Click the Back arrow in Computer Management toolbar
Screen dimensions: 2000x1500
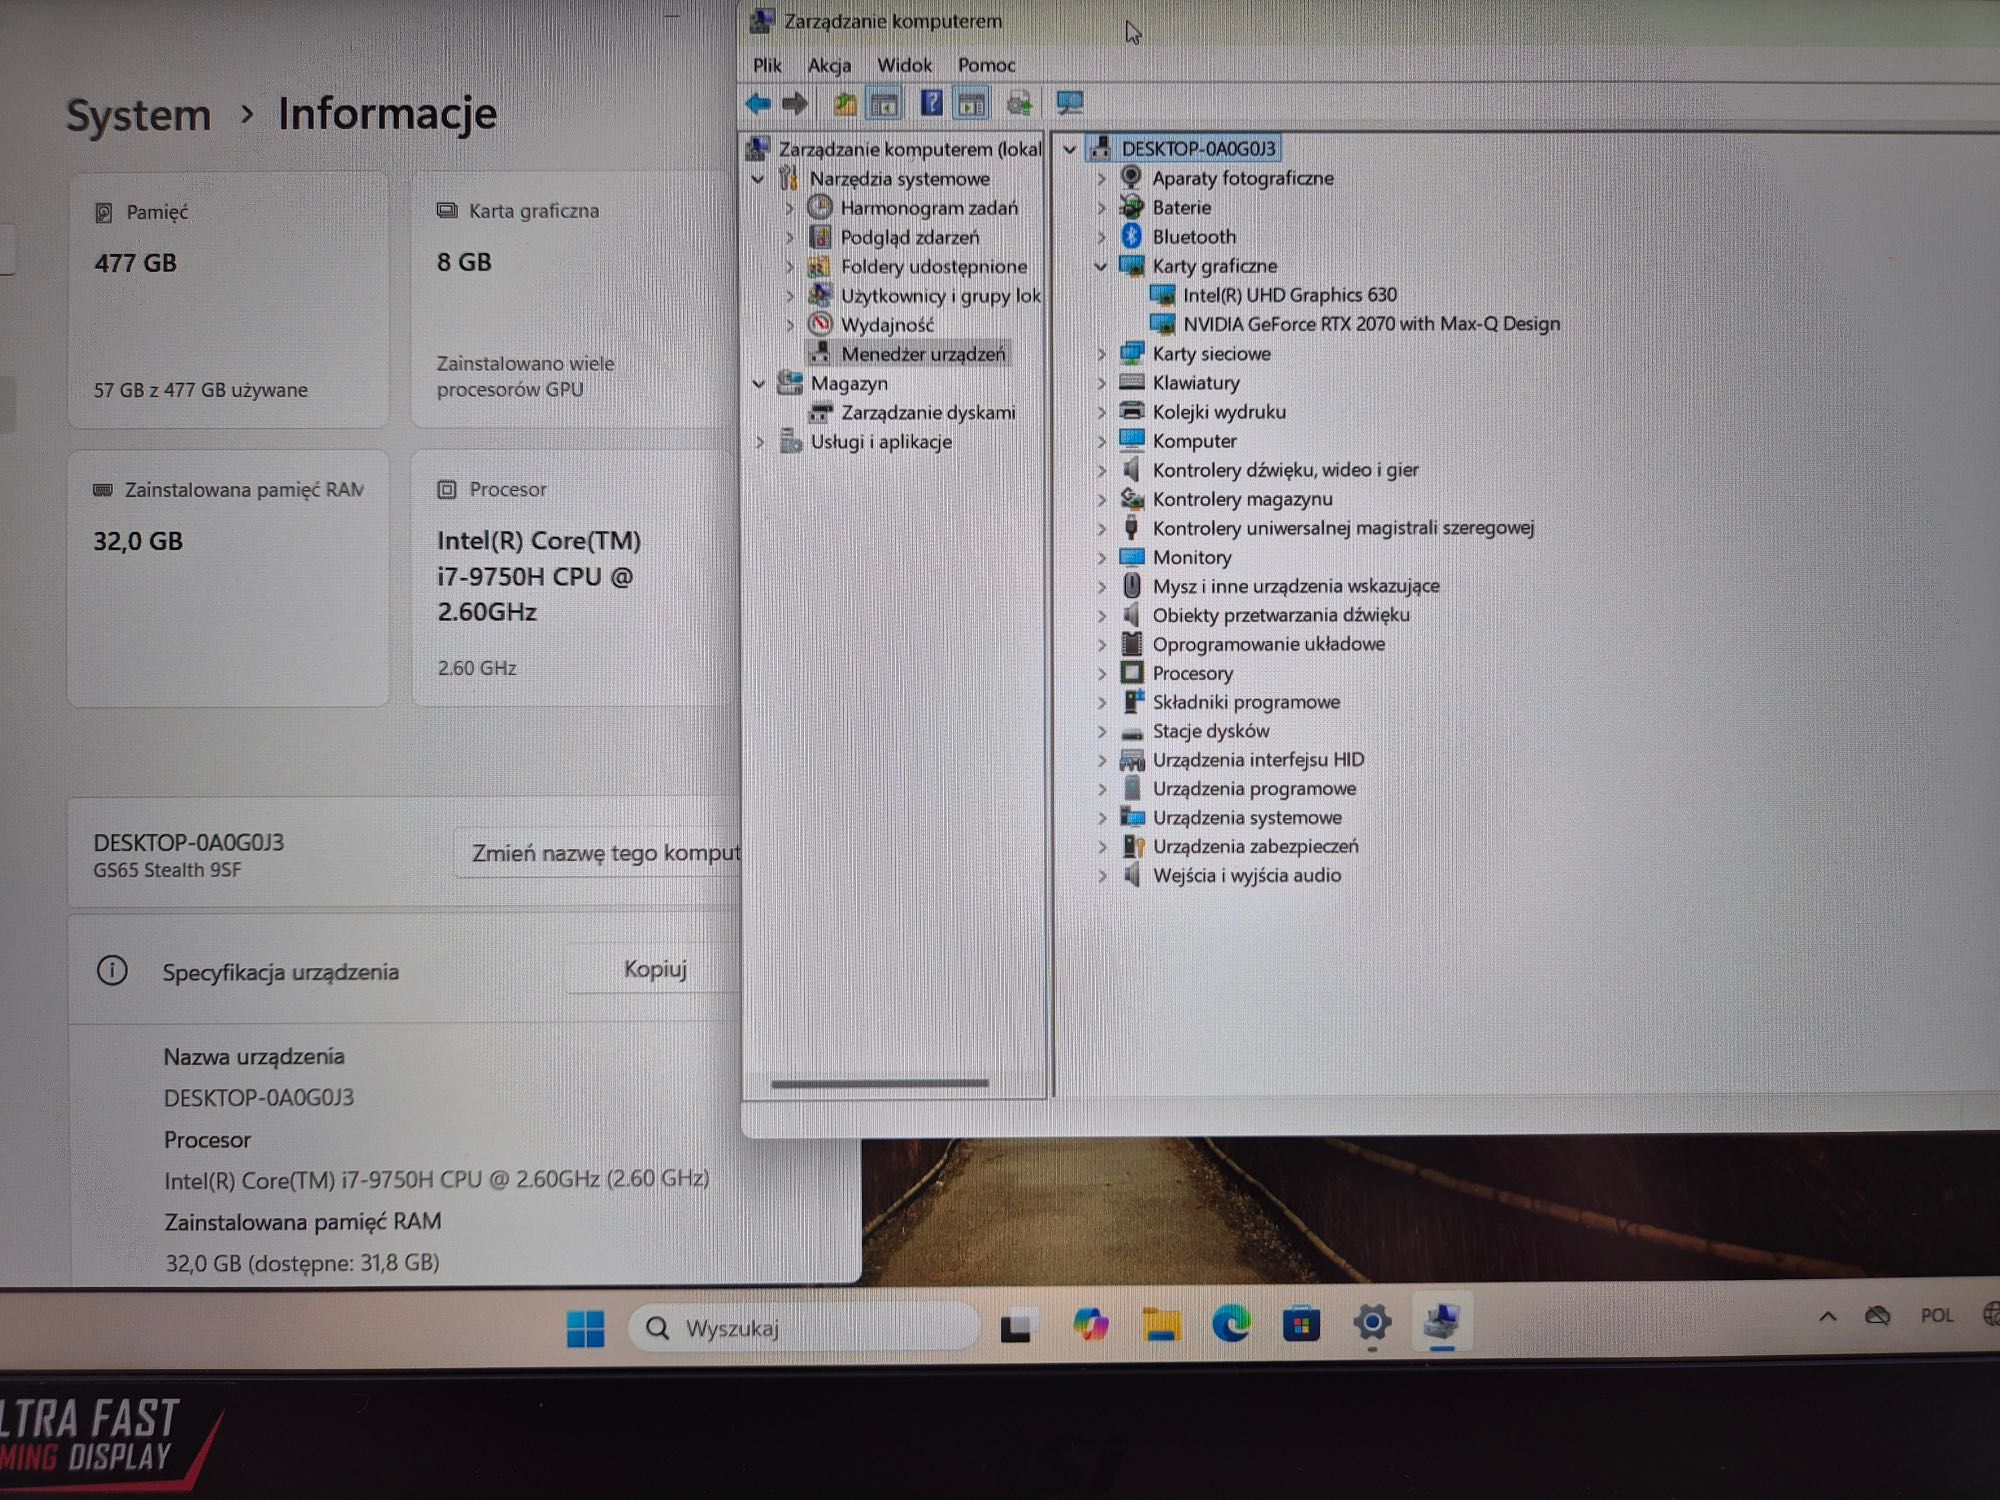pos(758,103)
